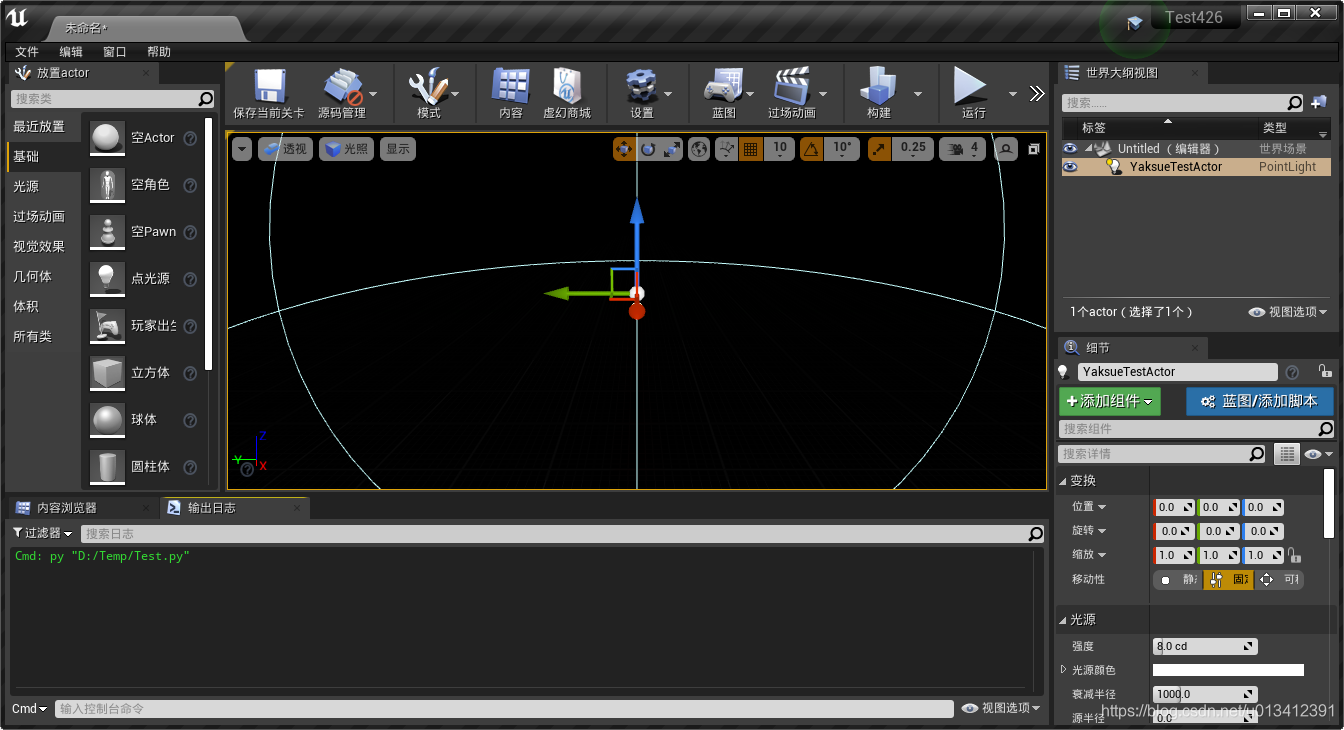
Task: Click the 光源颜色 color bar
Action: (x=1228, y=669)
